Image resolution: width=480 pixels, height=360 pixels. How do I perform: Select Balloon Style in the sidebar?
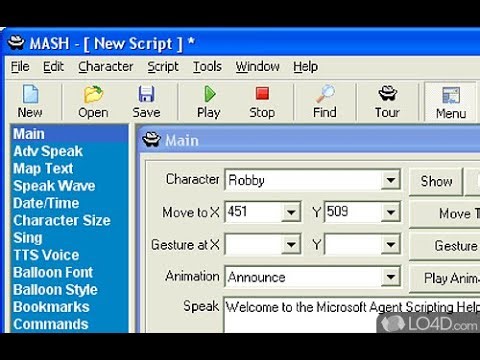70,290
